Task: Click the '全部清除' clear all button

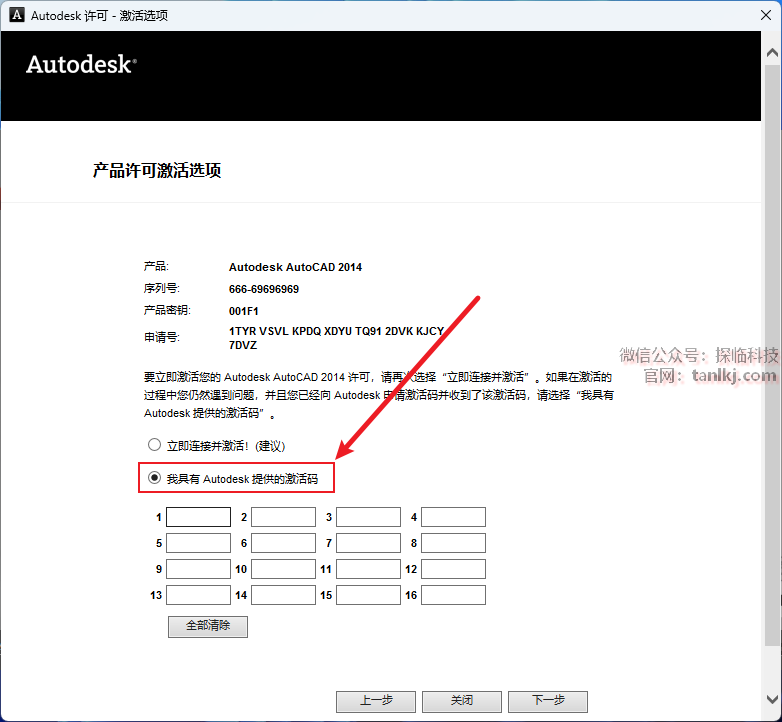Action: (x=208, y=627)
